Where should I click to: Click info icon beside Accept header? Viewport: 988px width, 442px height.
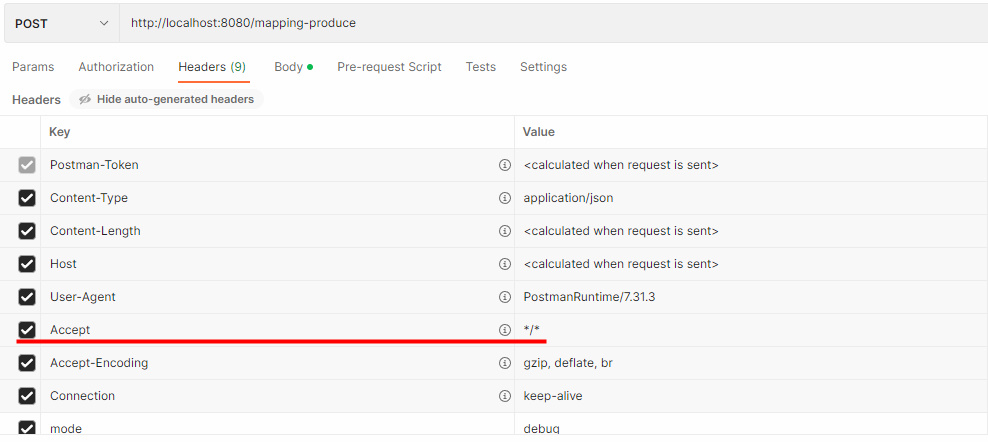(504, 330)
